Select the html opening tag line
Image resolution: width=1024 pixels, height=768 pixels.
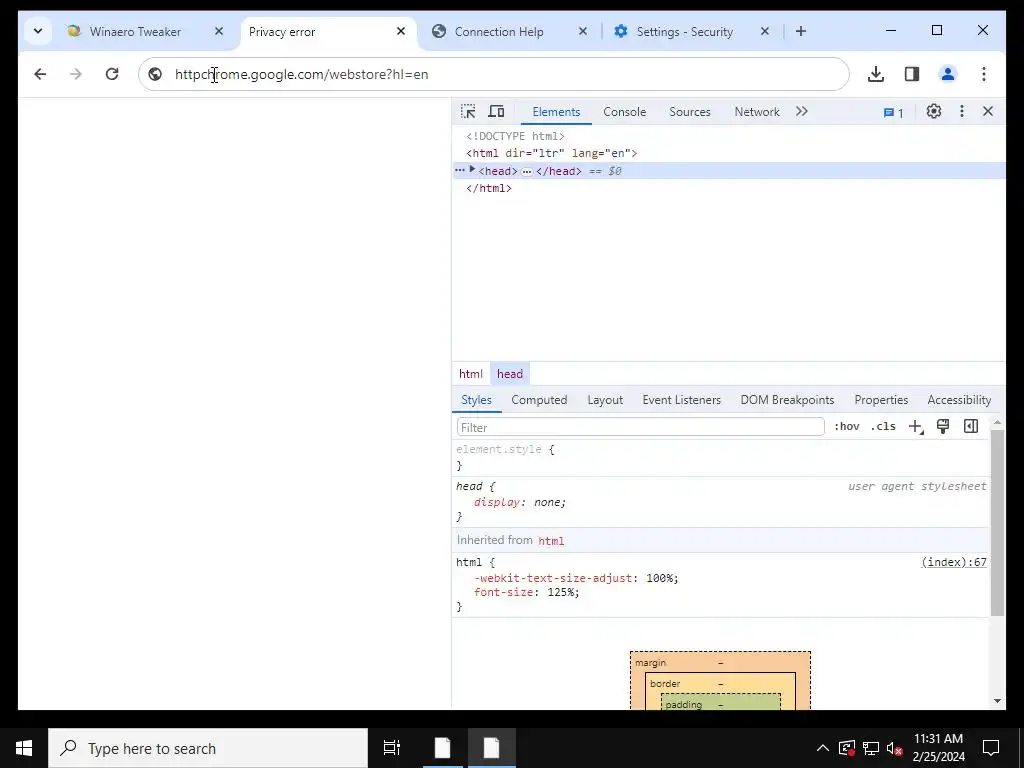(551, 153)
